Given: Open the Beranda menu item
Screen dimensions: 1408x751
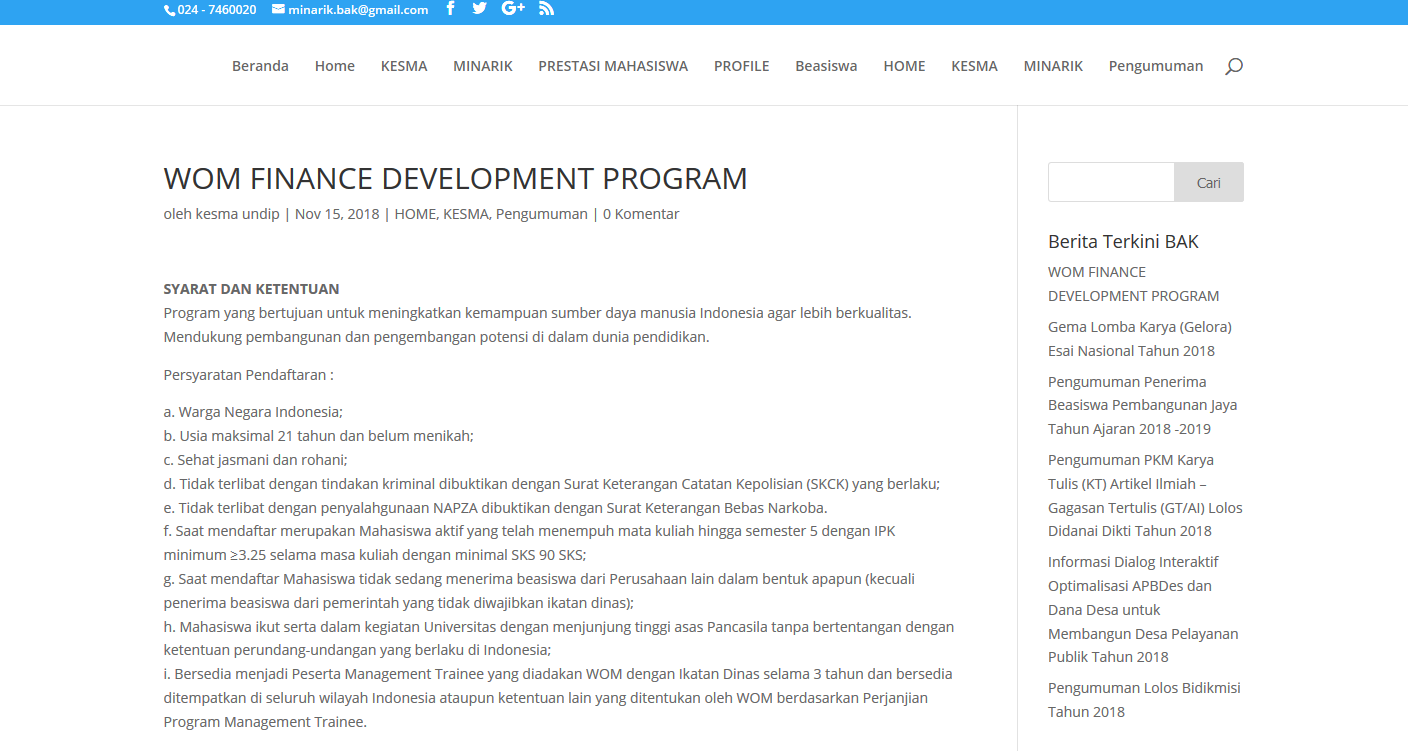Looking at the screenshot, I should (260, 66).
